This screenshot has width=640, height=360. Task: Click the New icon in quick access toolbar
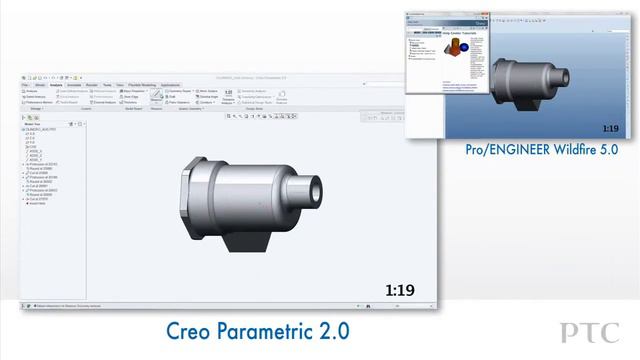29,78
